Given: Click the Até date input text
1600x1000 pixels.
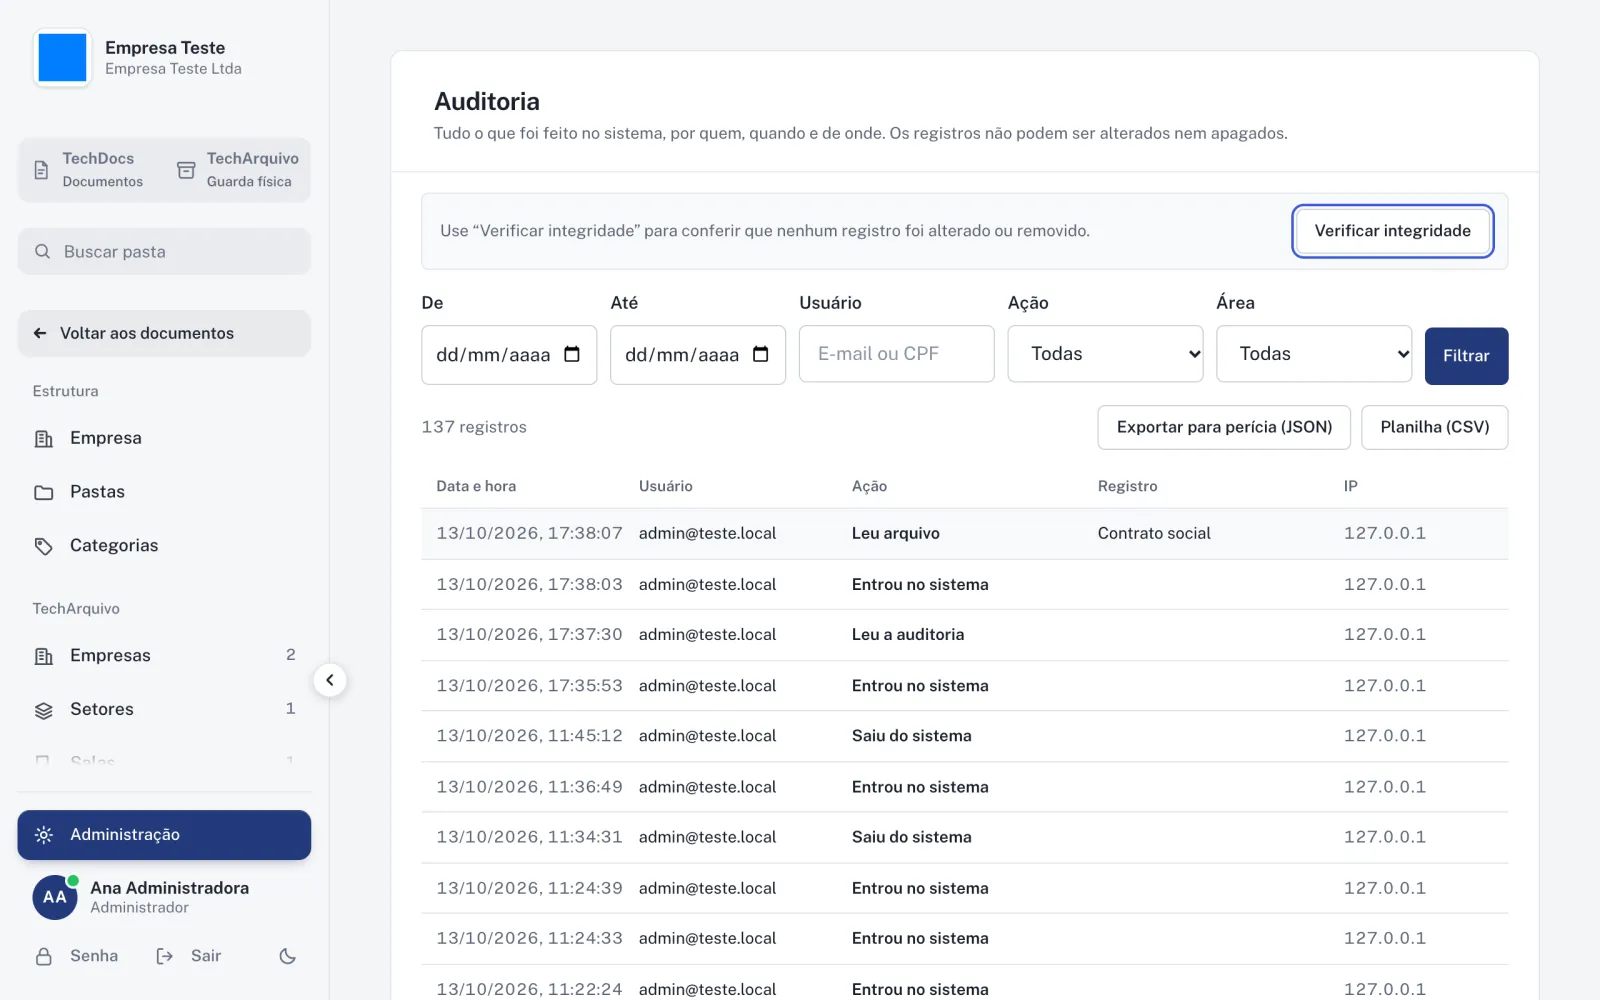Looking at the screenshot, I should [x=682, y=355].
